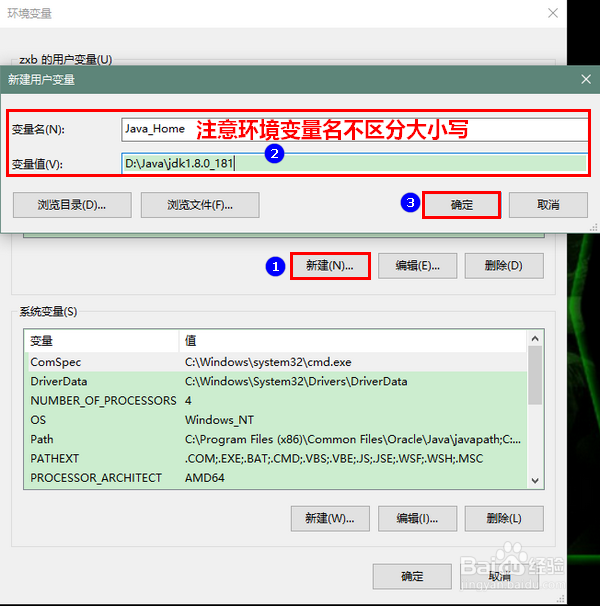
Task: Select the PATHEXT system variable row
Action: click(x=276, y=459)
